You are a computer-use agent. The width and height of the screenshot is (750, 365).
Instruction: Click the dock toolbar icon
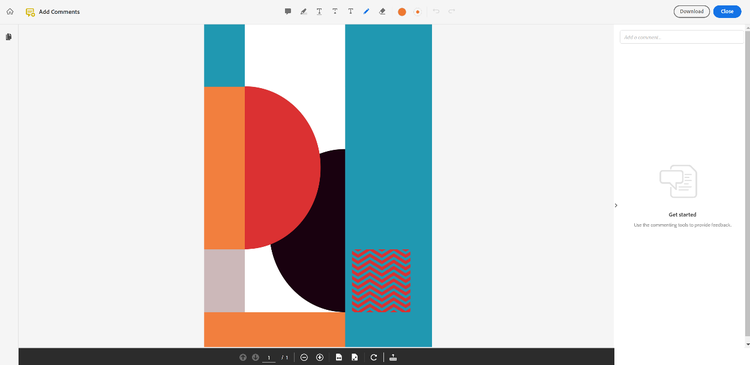point(393,357)
